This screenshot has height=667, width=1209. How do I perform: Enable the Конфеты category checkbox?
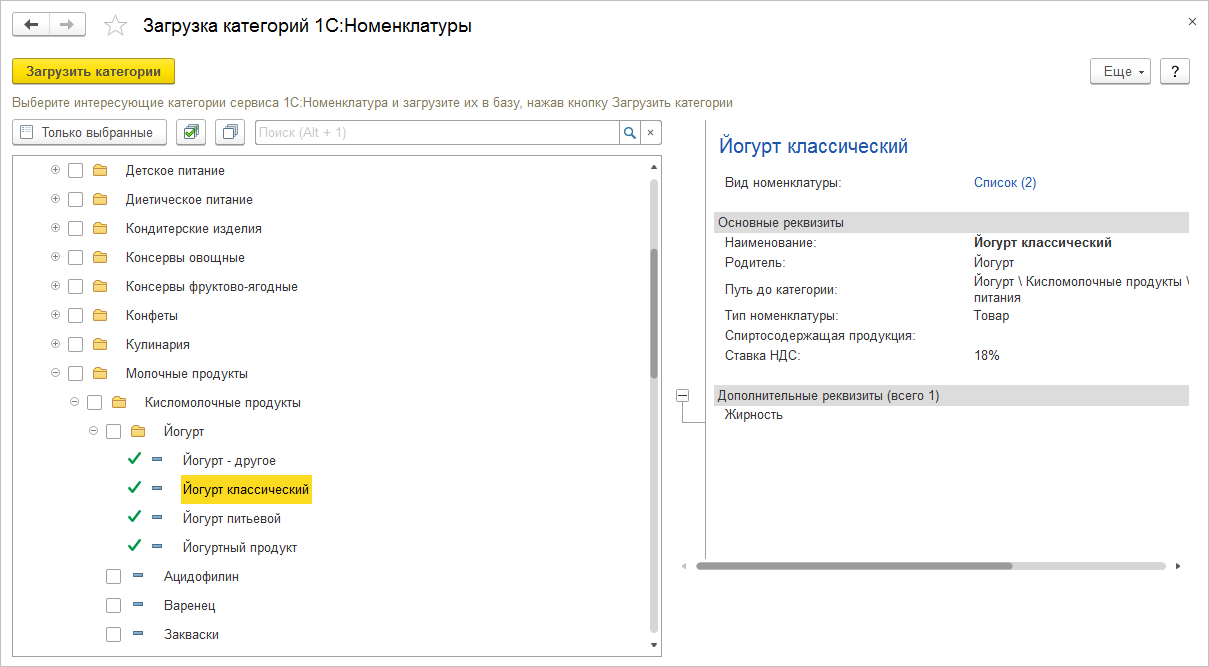pyautogui.click(x=76, y=316)
